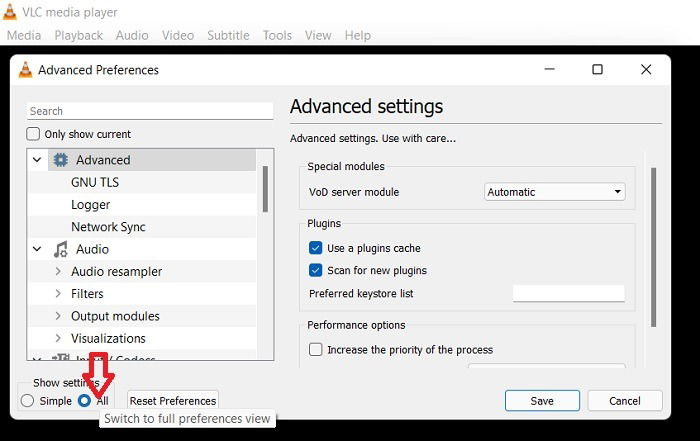Expand the Visualizations node
Viewport: 700px width, 441px height.
coord(58,338)
